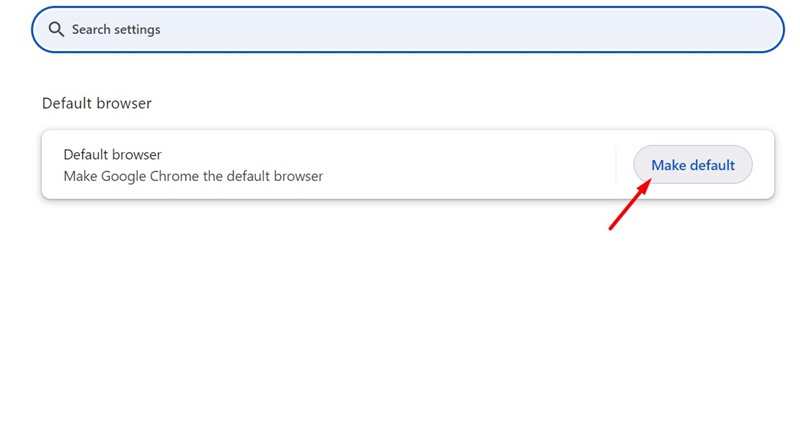Select the Default browser section heading
The height and width of the screenshot is (434, 800).
(96, 104)
